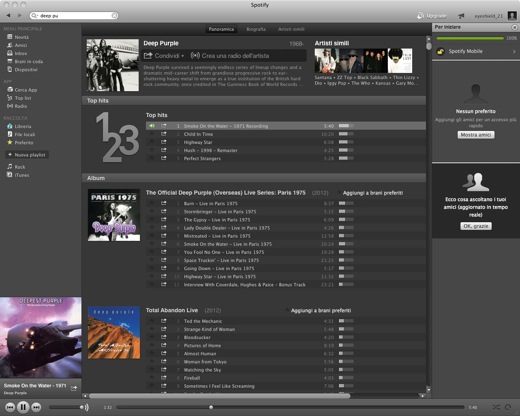Toggle shuffle playback
520x416 pixels.
pyautogui.click(x=496, y=407)
